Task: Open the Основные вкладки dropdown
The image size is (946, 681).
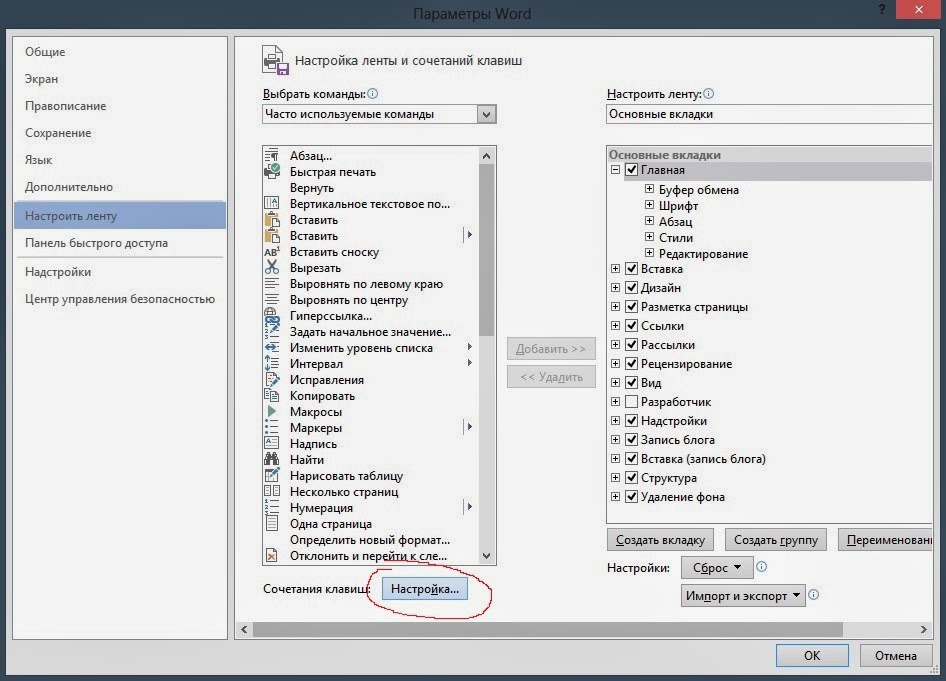Action: tap(769, 114)
